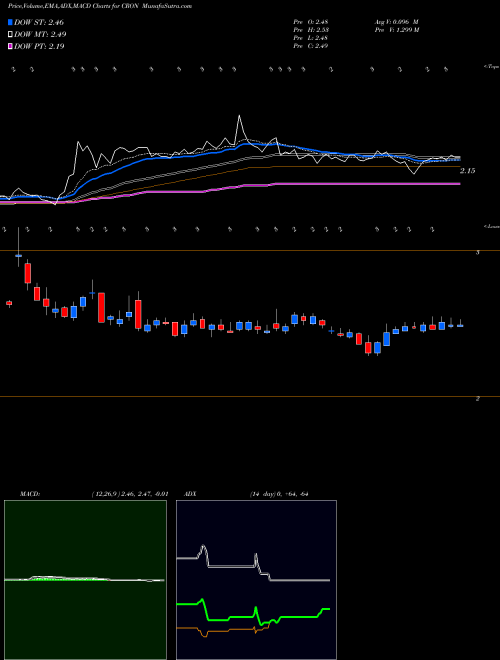Click the '3' price axis label

(x=477, y=253)
